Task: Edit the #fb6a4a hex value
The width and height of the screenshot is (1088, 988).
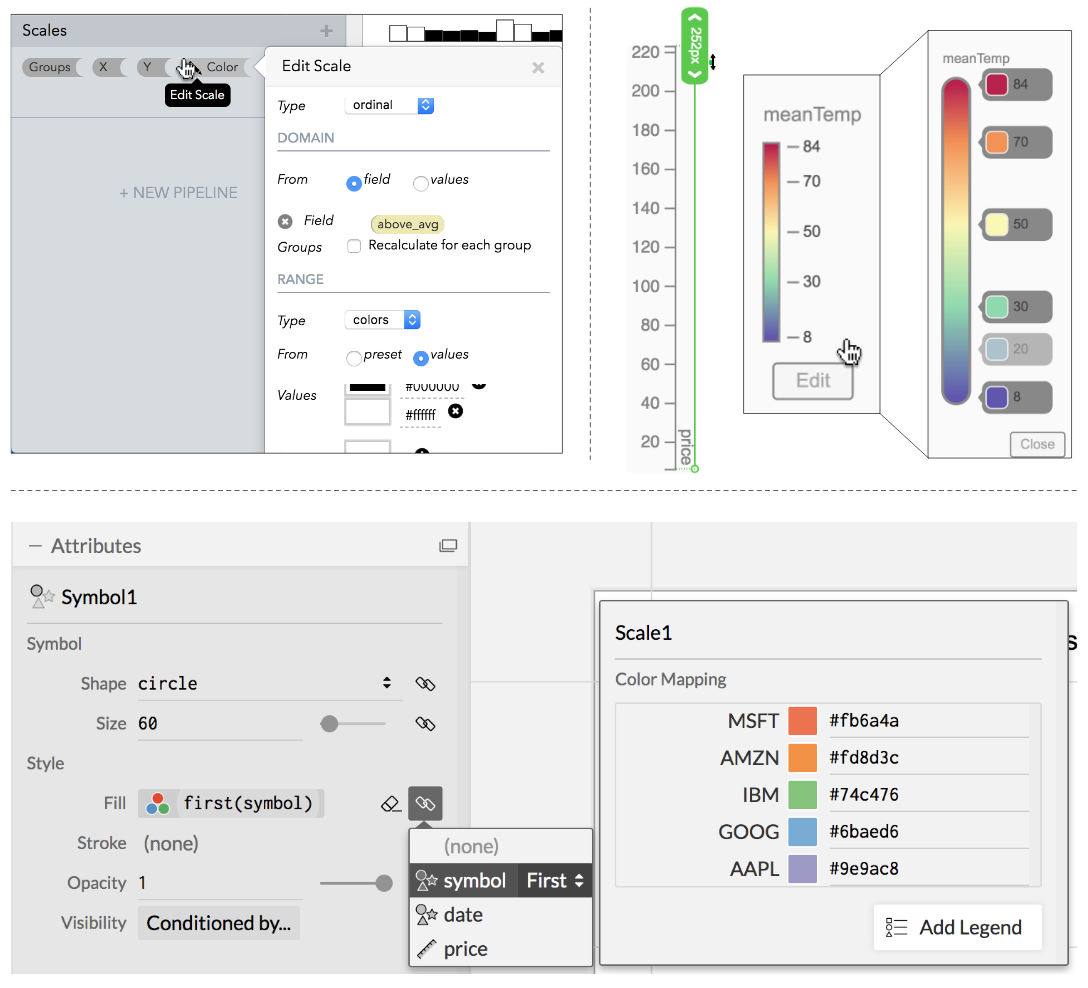Action: 928,721
